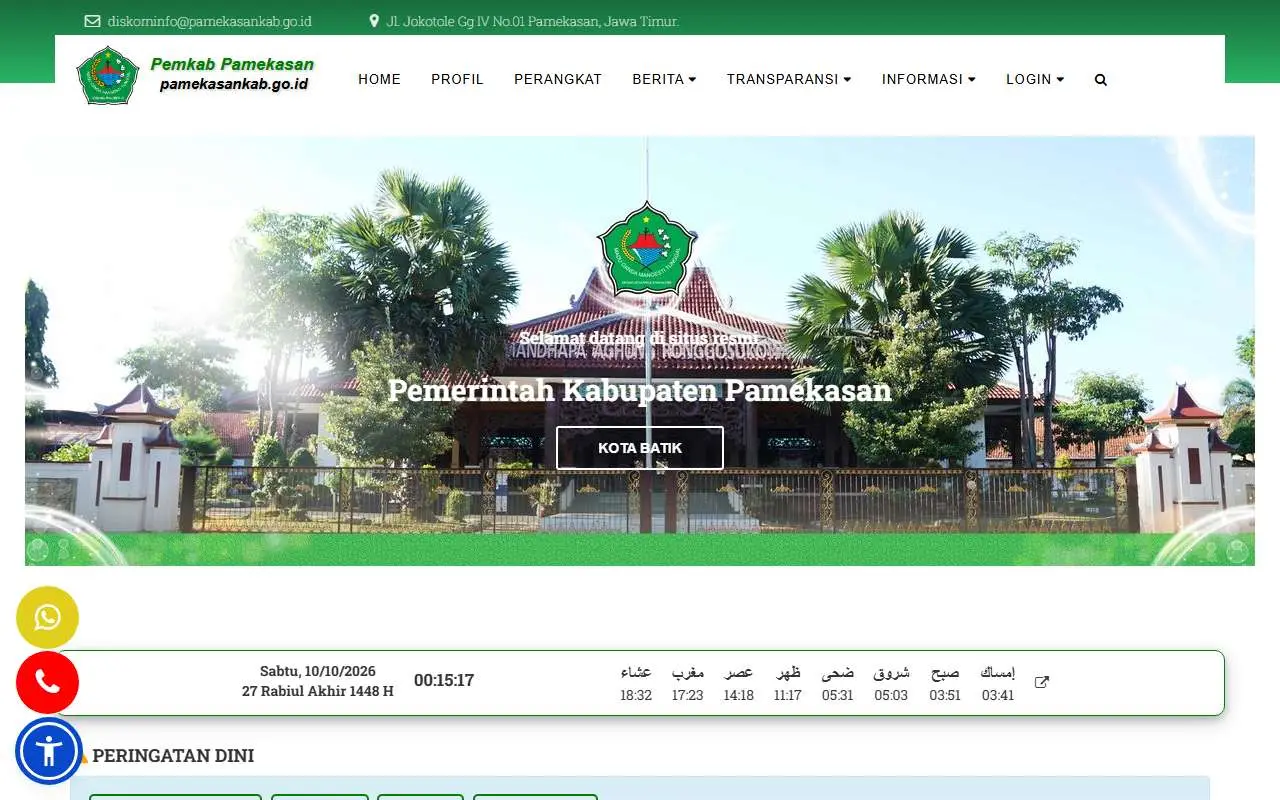Go to the HOME menu item
Image resolution: width=1280 pixels, height=800 pixels.
click(x=380, y=79)
